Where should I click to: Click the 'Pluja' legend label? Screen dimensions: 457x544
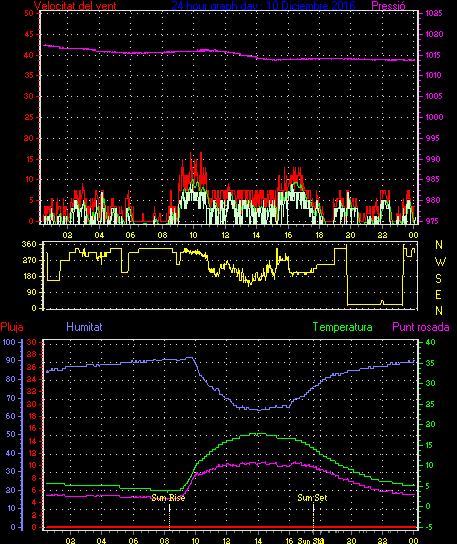point(12,327)
